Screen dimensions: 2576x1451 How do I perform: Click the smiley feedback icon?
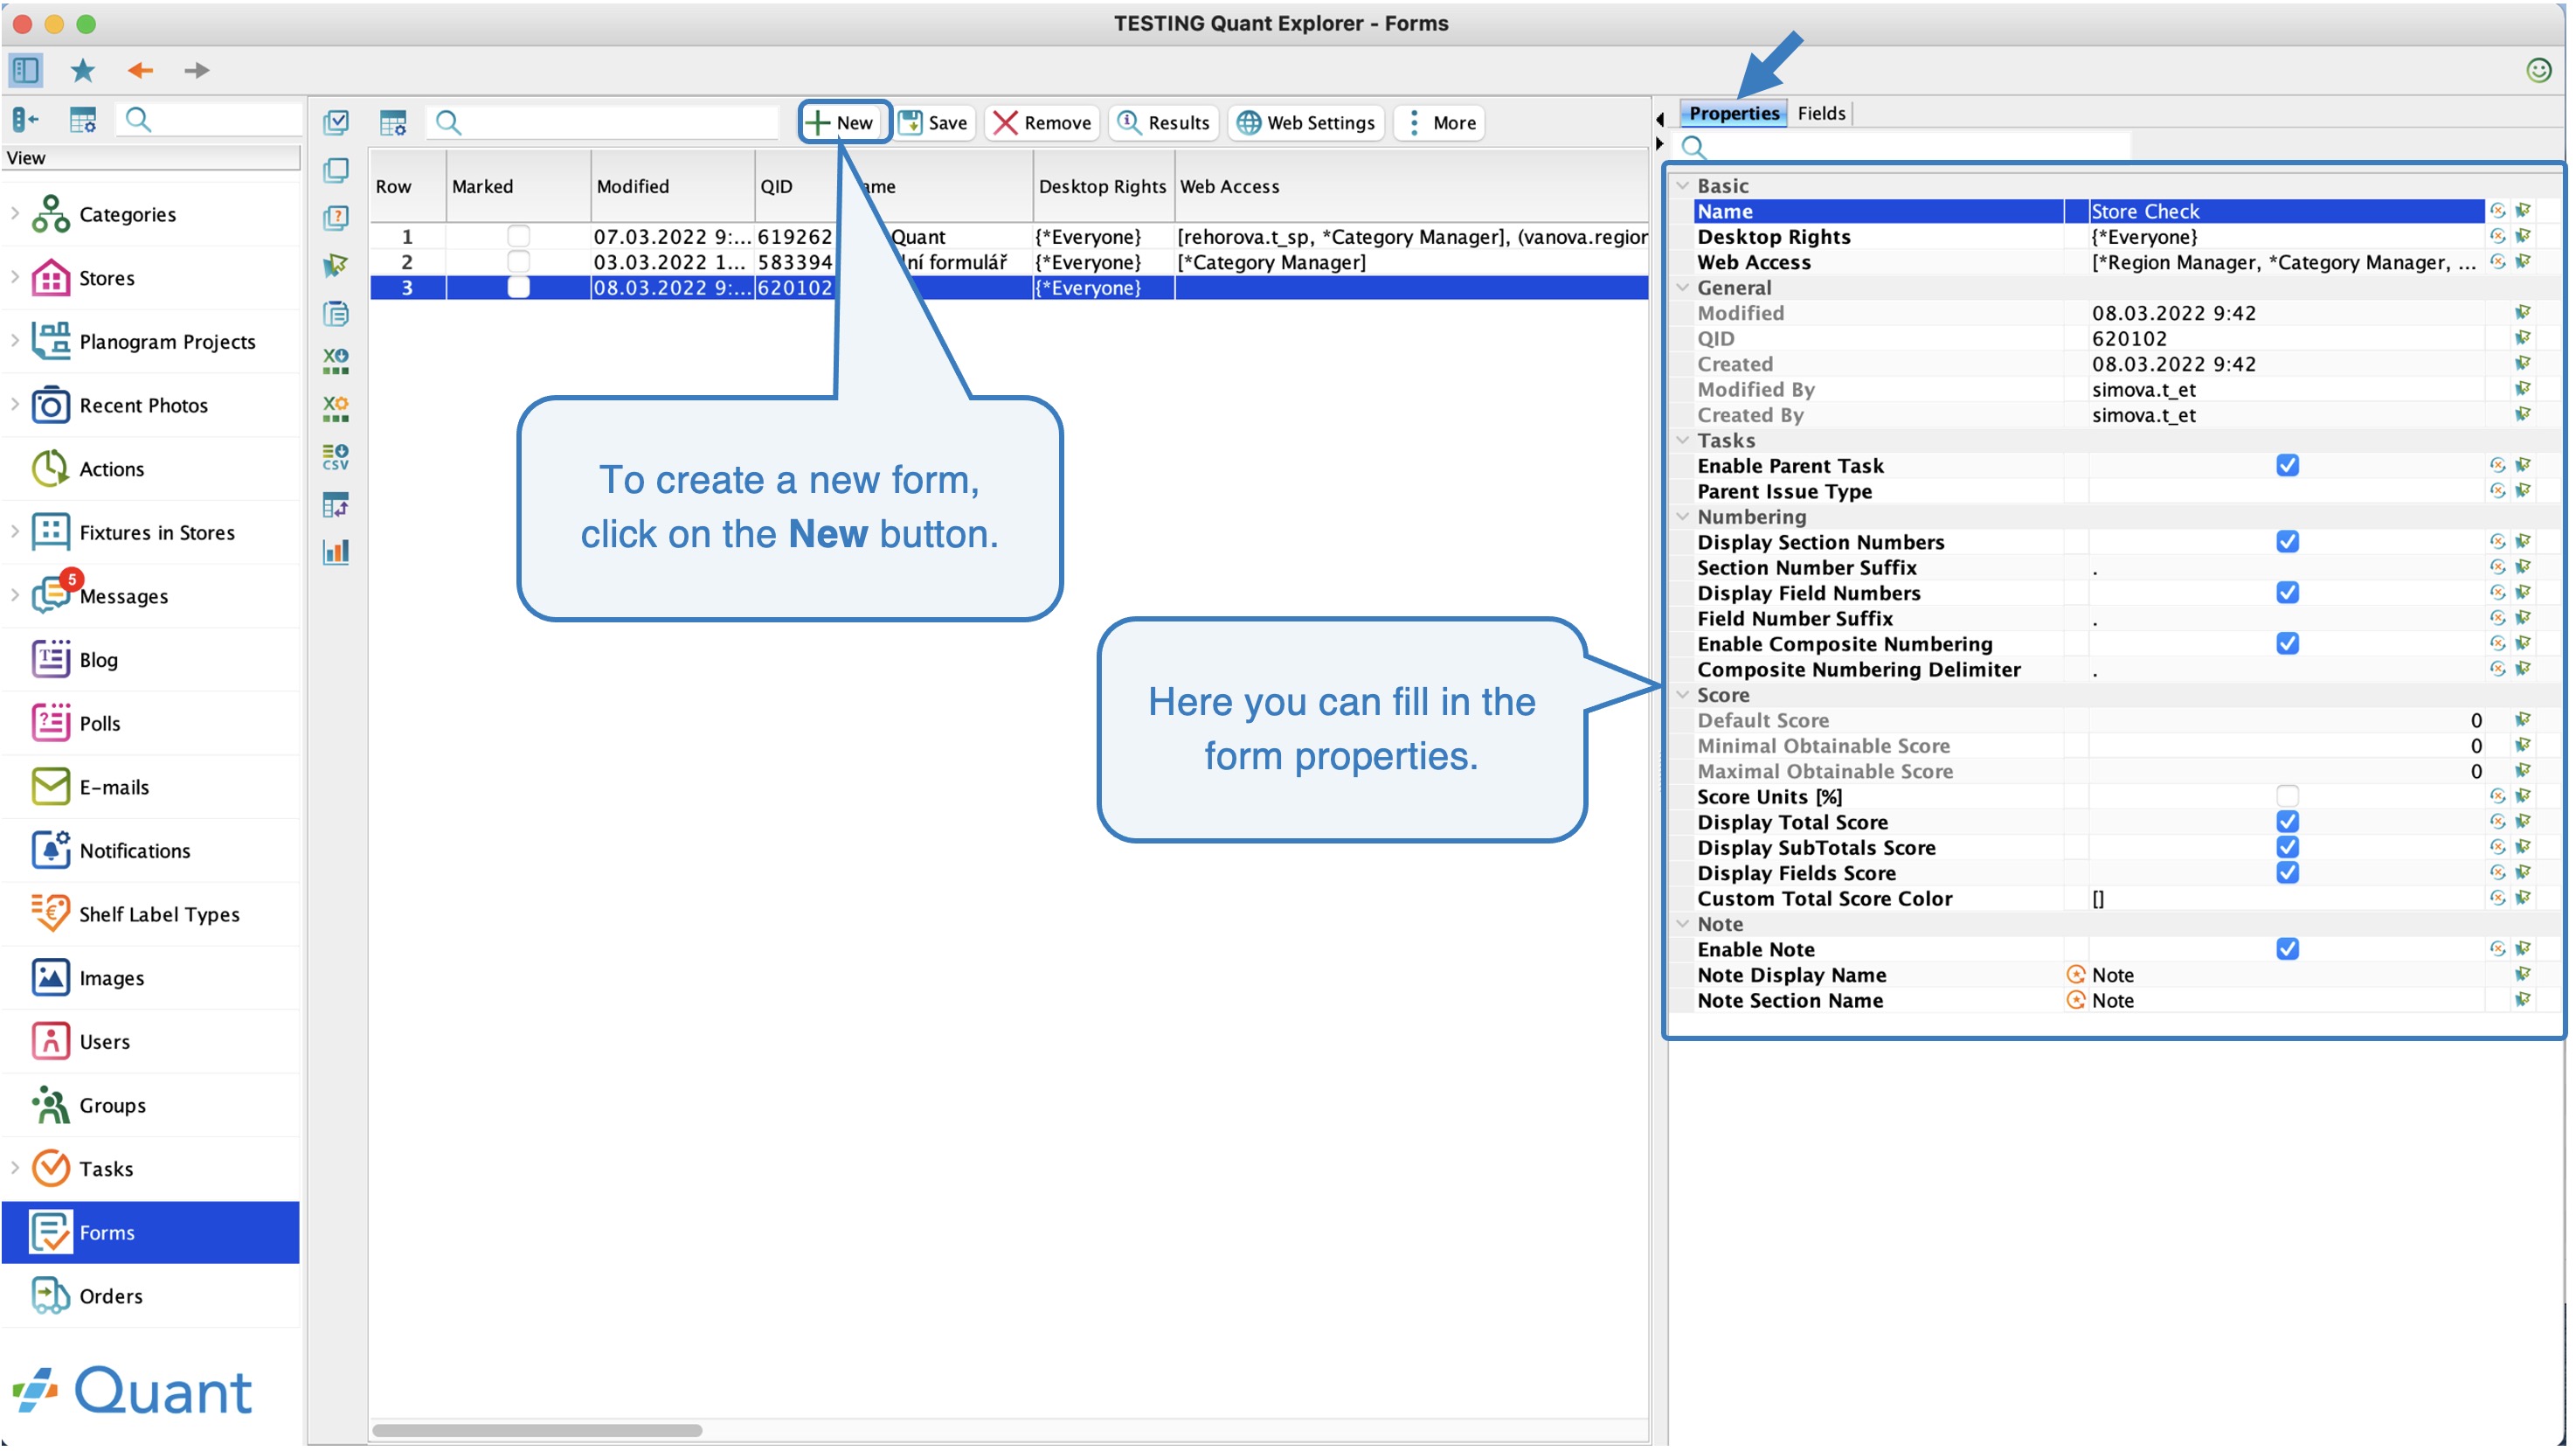point(2538,70)
